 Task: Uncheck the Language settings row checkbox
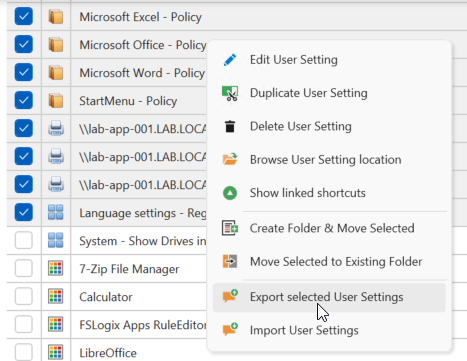[x=24, y=212]
